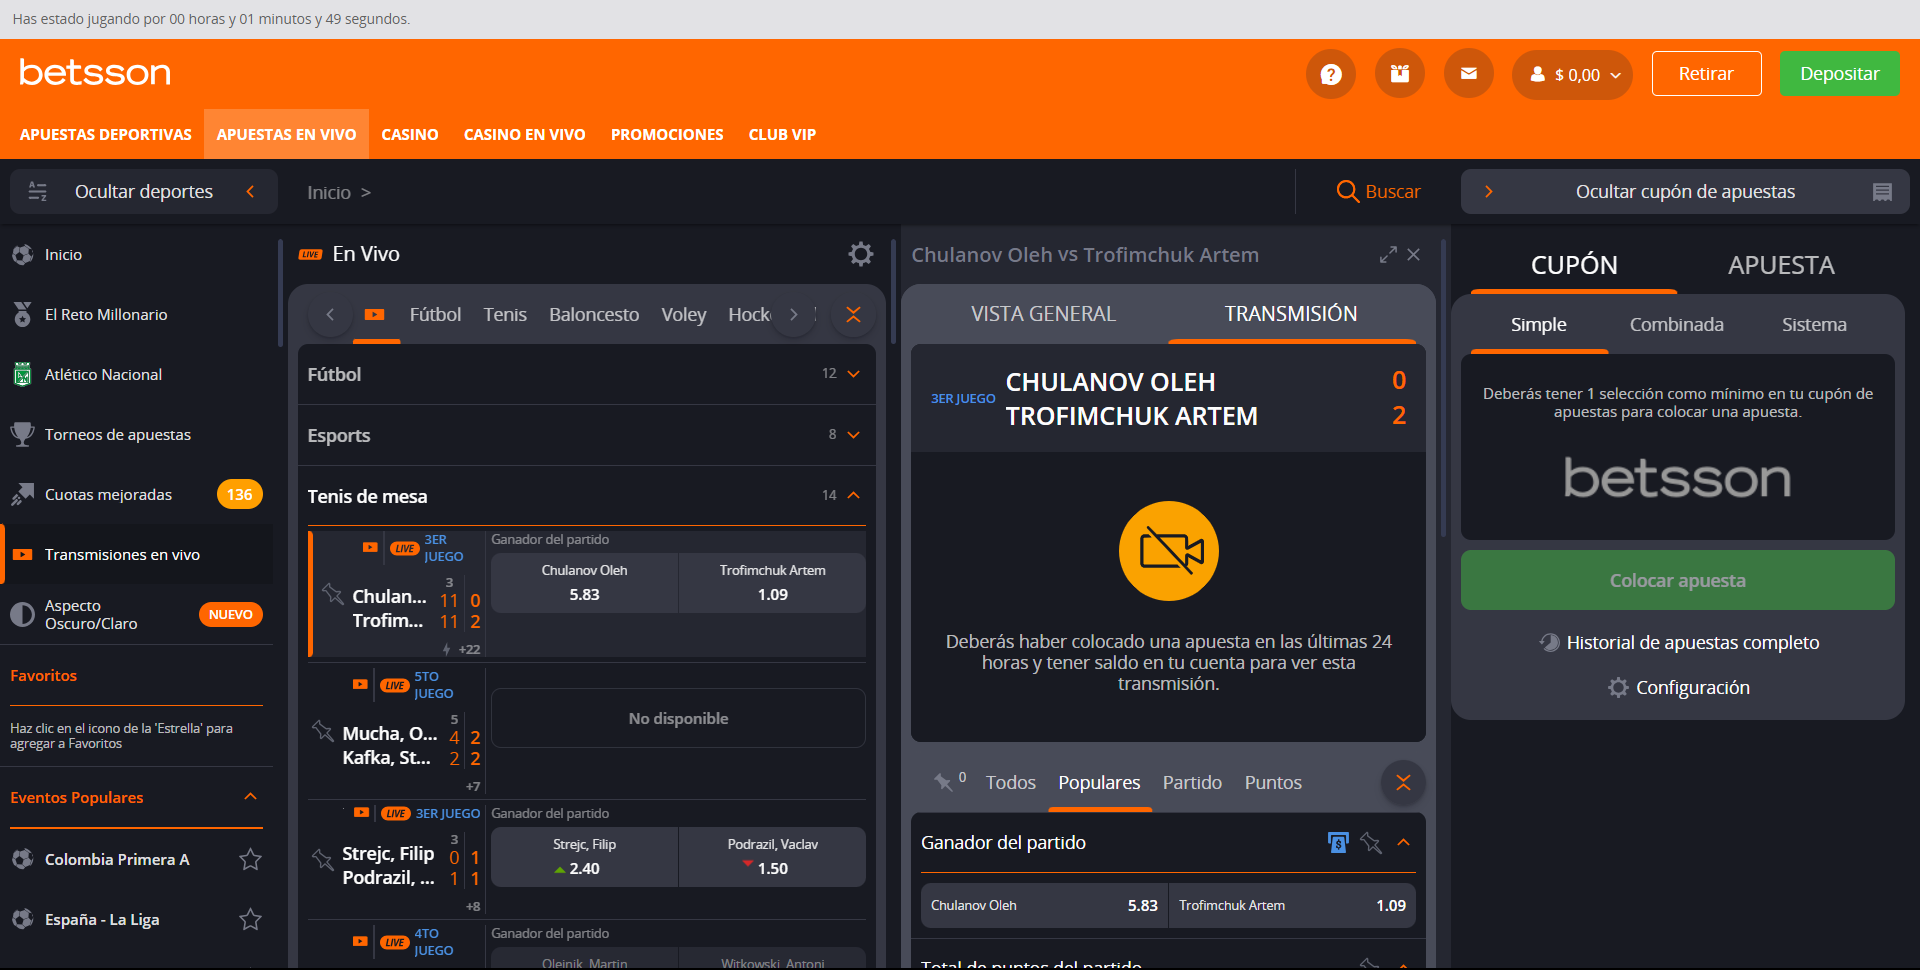Switch to the Vista General tab
1920x970 pixels.
(x=1043, y=314)
